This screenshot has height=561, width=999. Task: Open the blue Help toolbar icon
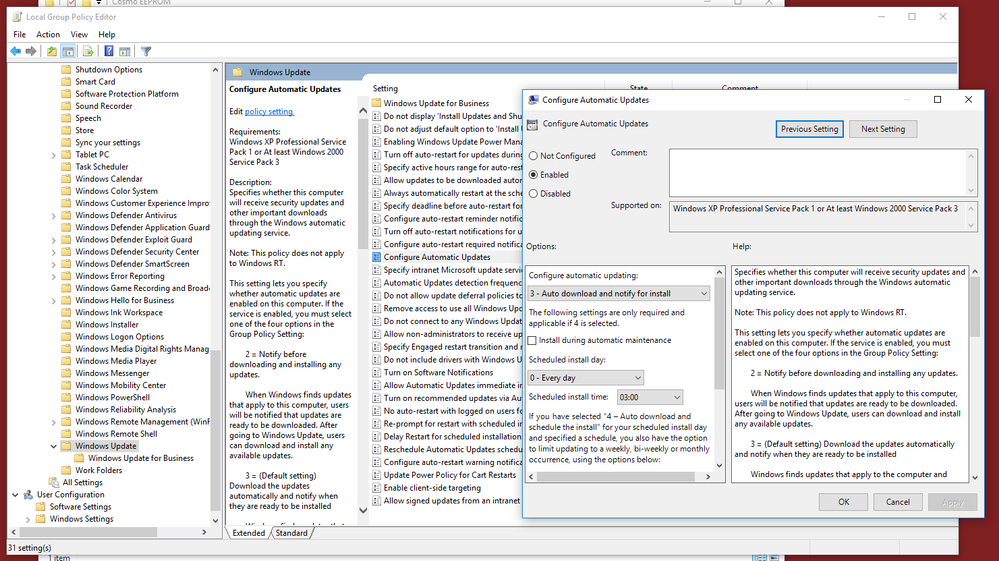[109, 52]
